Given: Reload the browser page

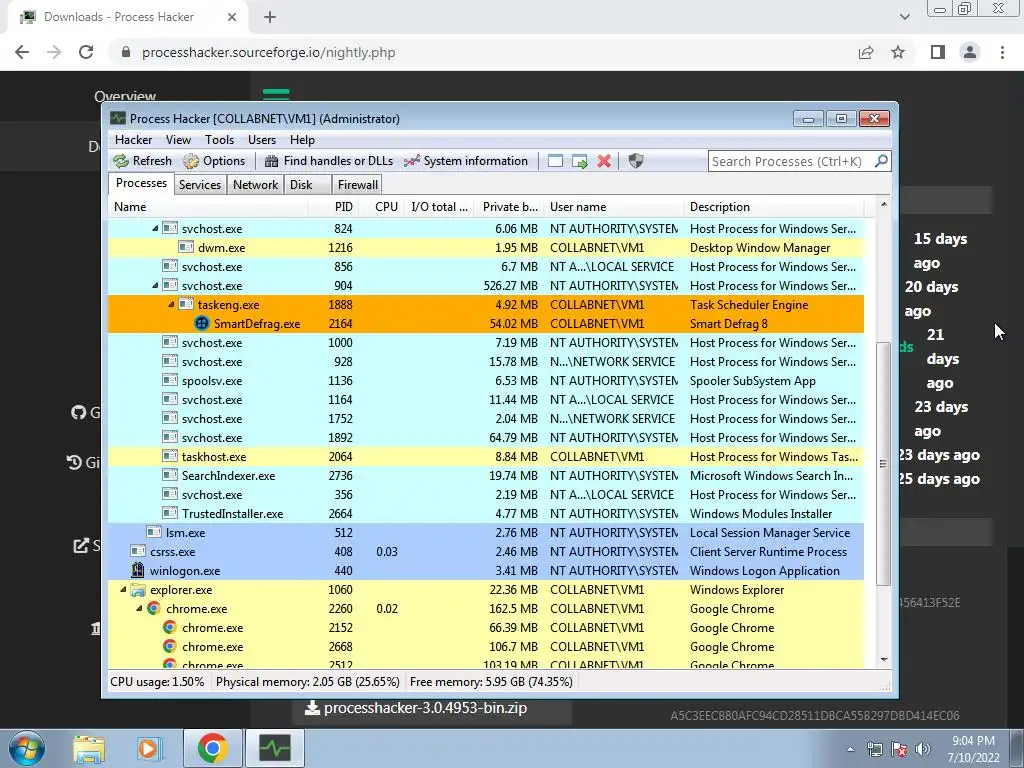Looking at the screenshot, I should pos(86,52).
